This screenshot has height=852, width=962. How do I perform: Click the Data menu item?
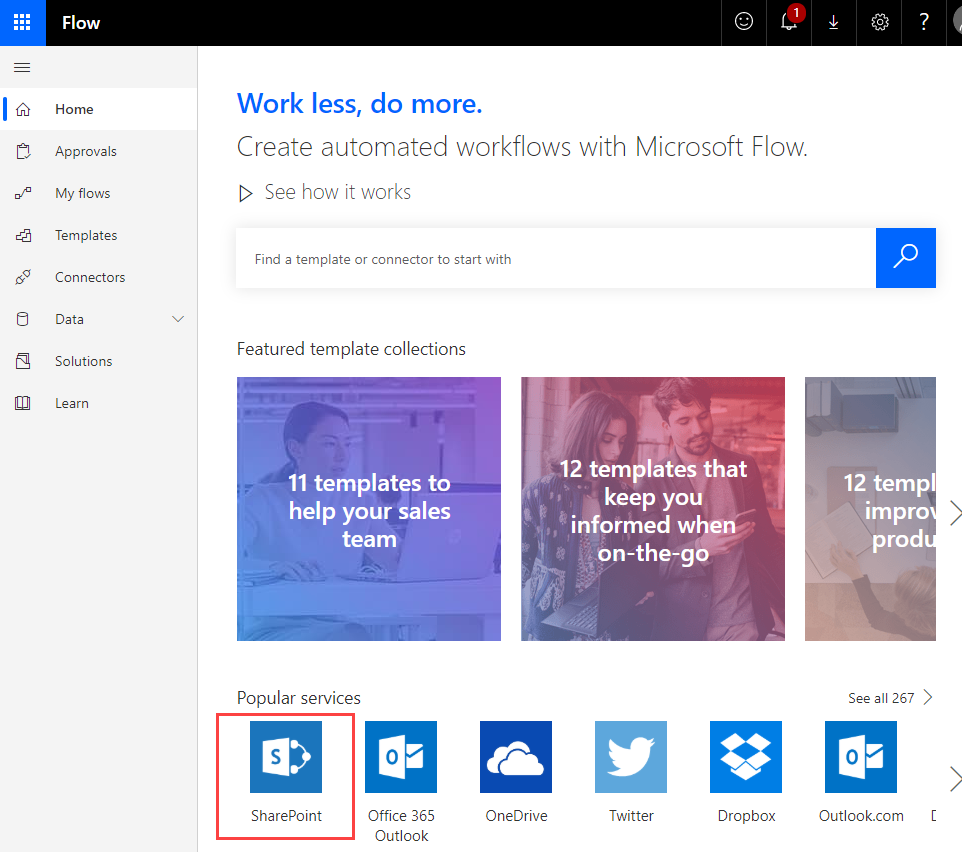pyautogui.click(x=99, y=319)
